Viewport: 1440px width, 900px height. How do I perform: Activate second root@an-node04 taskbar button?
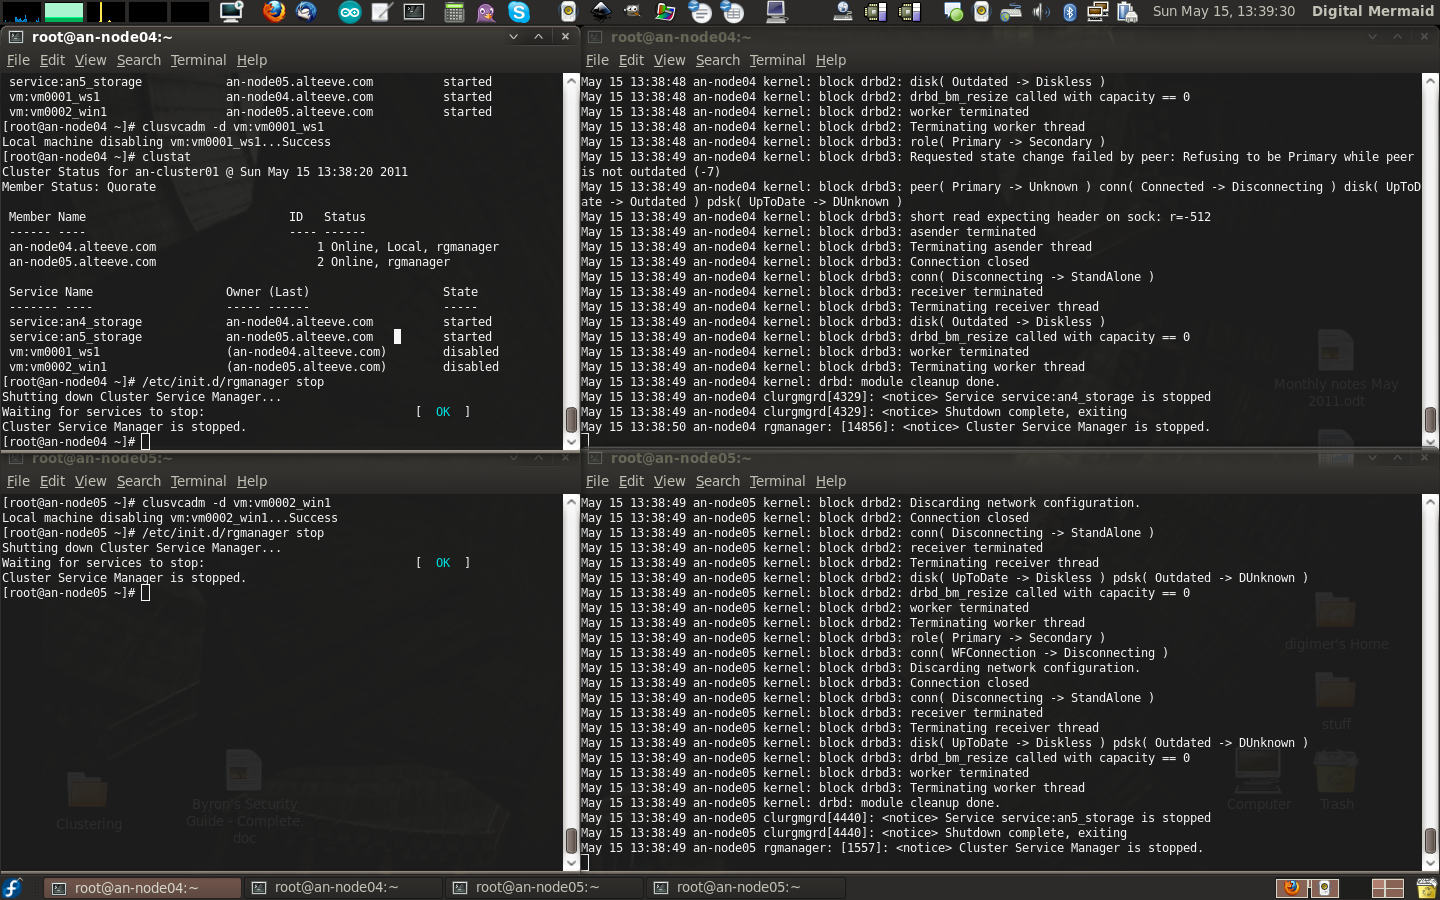point(344,887)
